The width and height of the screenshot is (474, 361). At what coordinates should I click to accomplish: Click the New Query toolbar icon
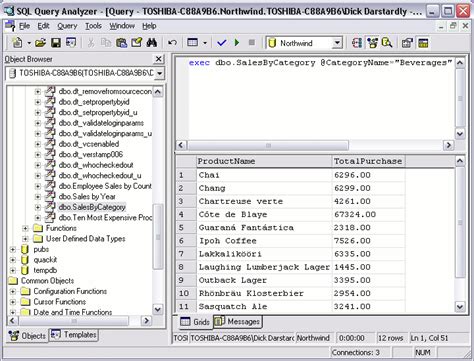(x=17, y=43)
